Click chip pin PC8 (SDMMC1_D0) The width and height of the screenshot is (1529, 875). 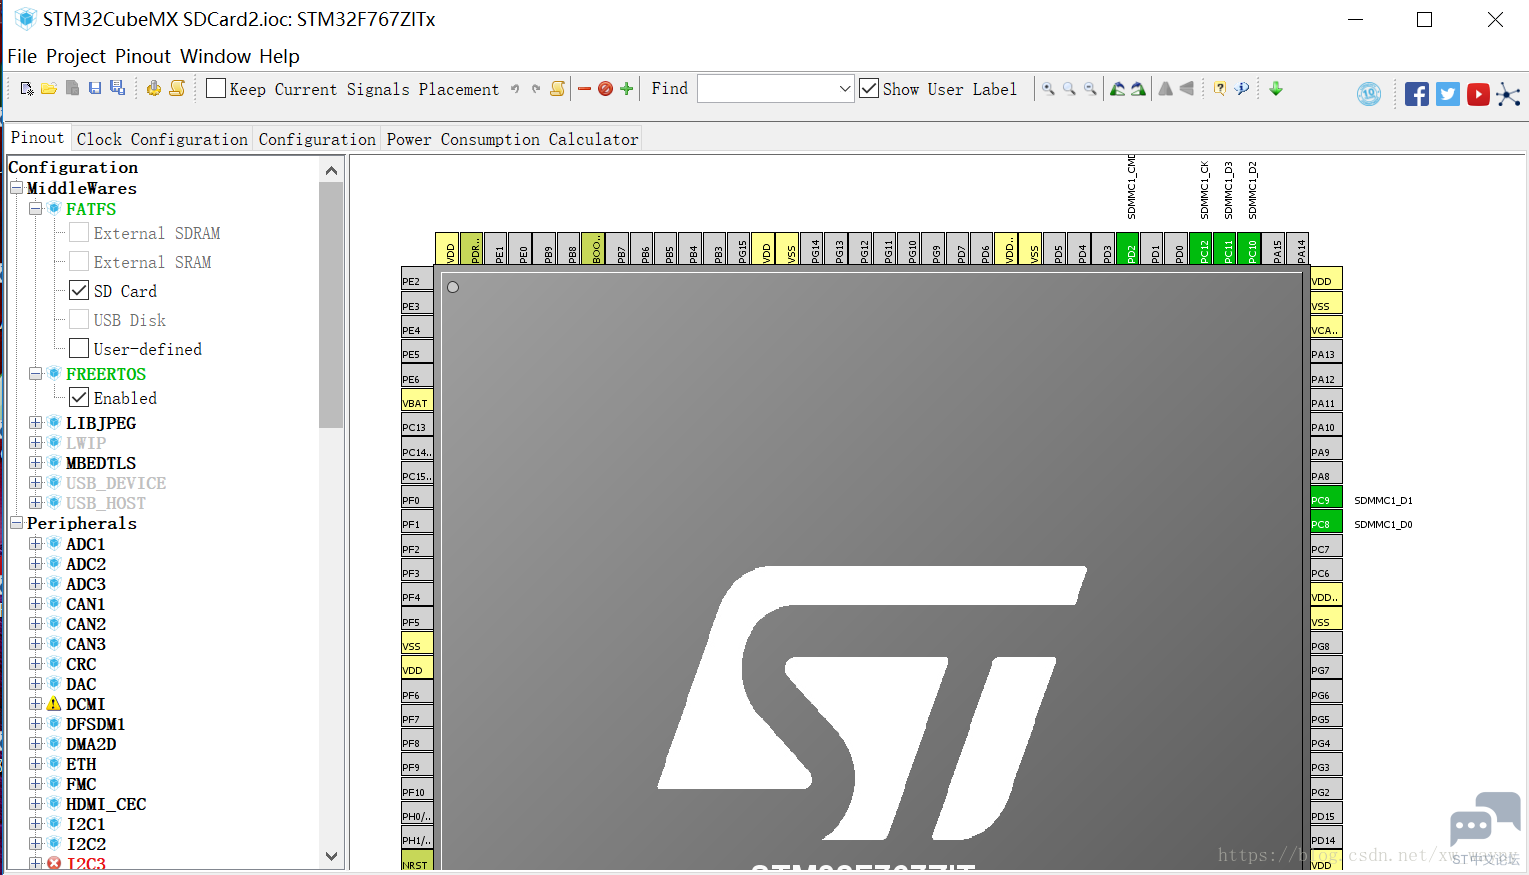pyautogui.click(x=1326, y=523)
